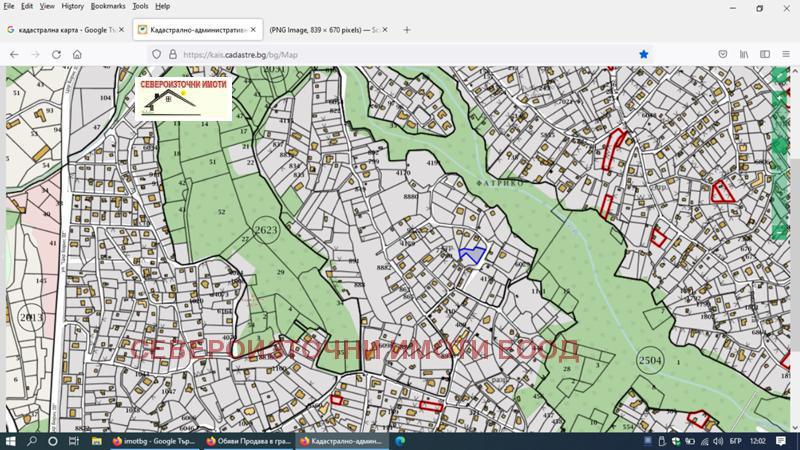This screenshot has height=450, width=800.
Task: Click the shield tracking protection icon
Action: 156,54
